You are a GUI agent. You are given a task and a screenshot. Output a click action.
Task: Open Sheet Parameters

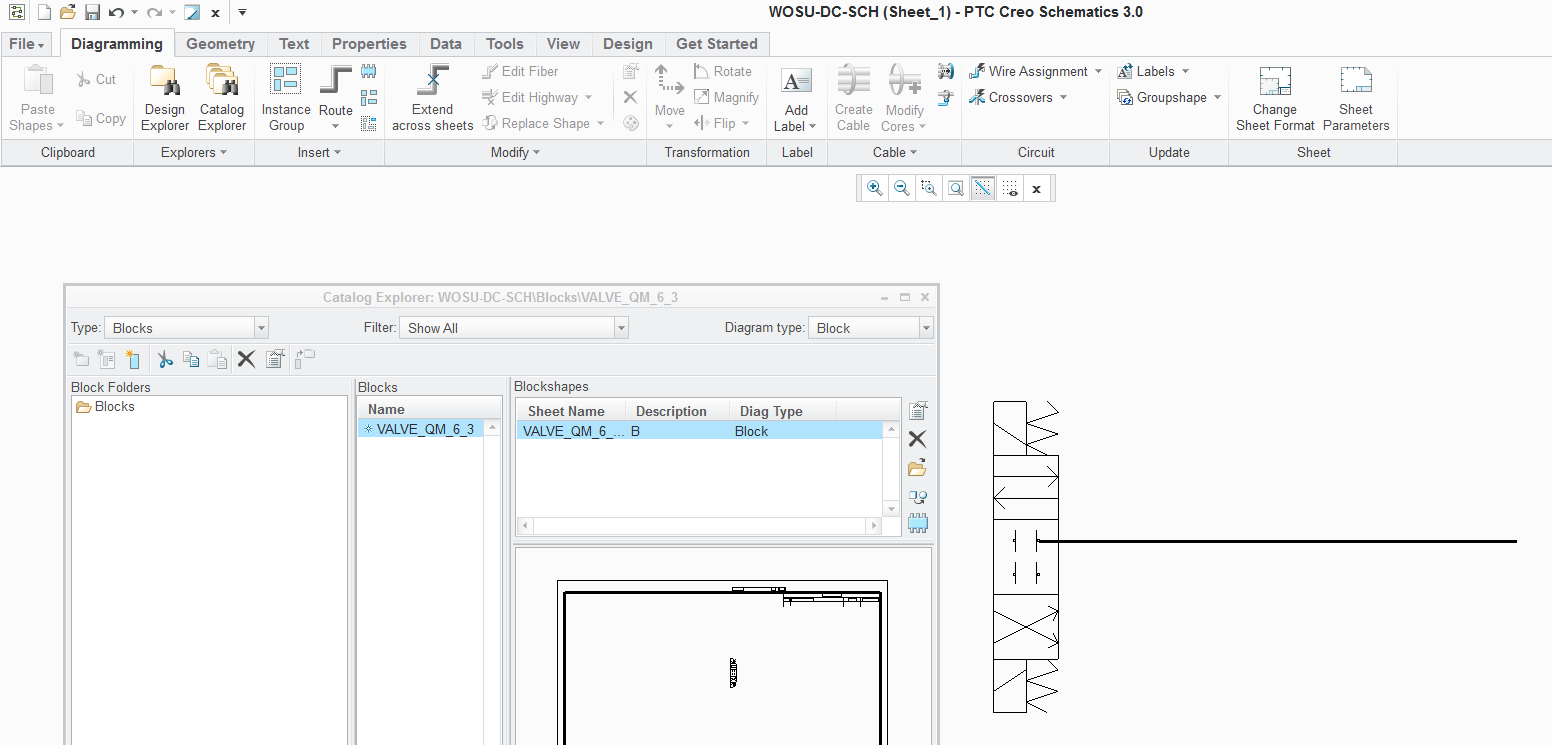pyautogui.click(x=1356, y=98)
